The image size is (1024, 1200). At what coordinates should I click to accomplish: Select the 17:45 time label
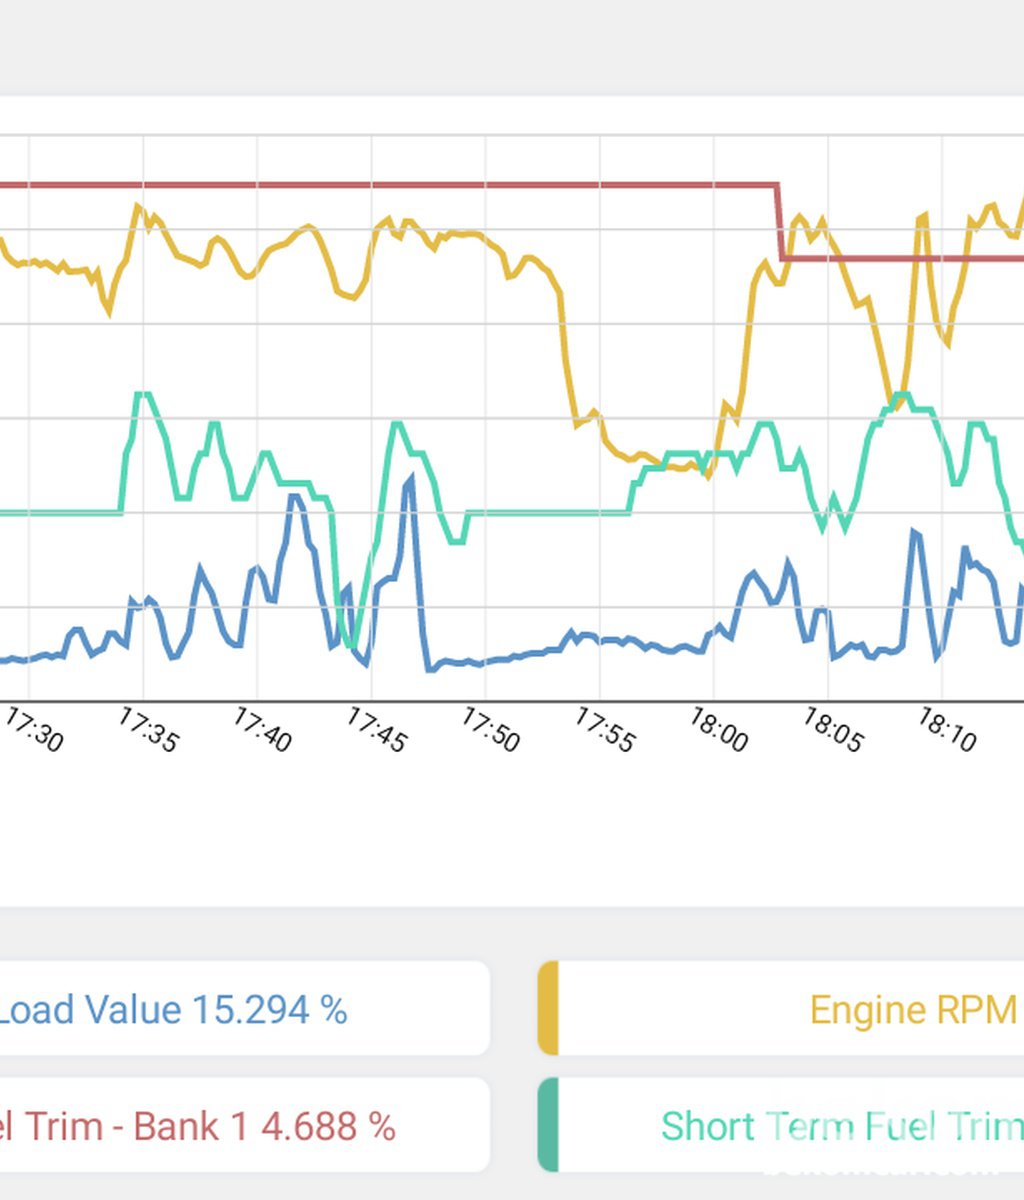pos(376,731)
